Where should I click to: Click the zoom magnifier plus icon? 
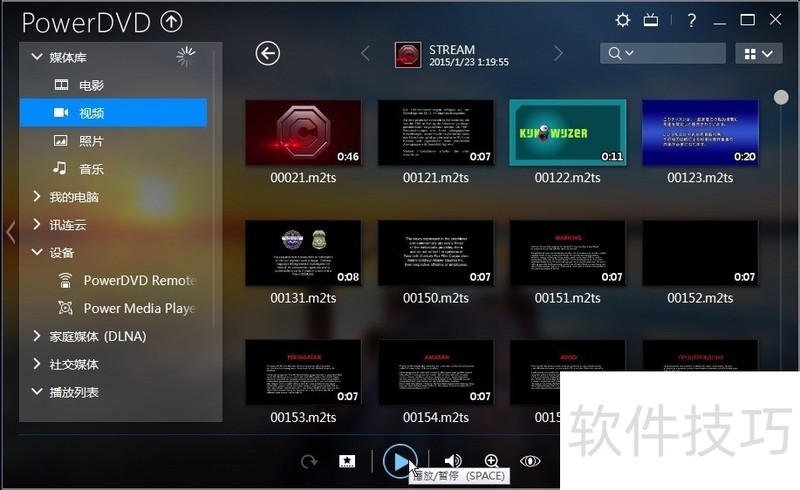(491, 461)
